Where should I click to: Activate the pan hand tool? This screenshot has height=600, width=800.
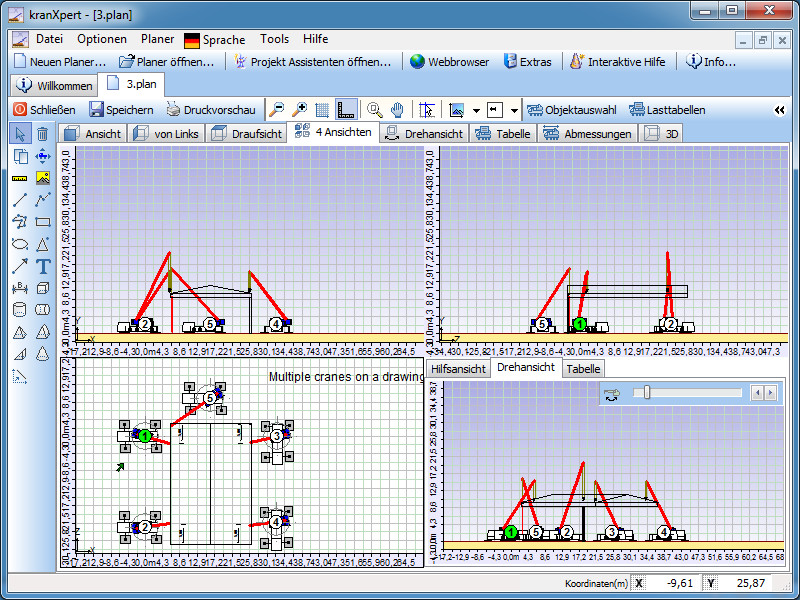coord(397,110)
